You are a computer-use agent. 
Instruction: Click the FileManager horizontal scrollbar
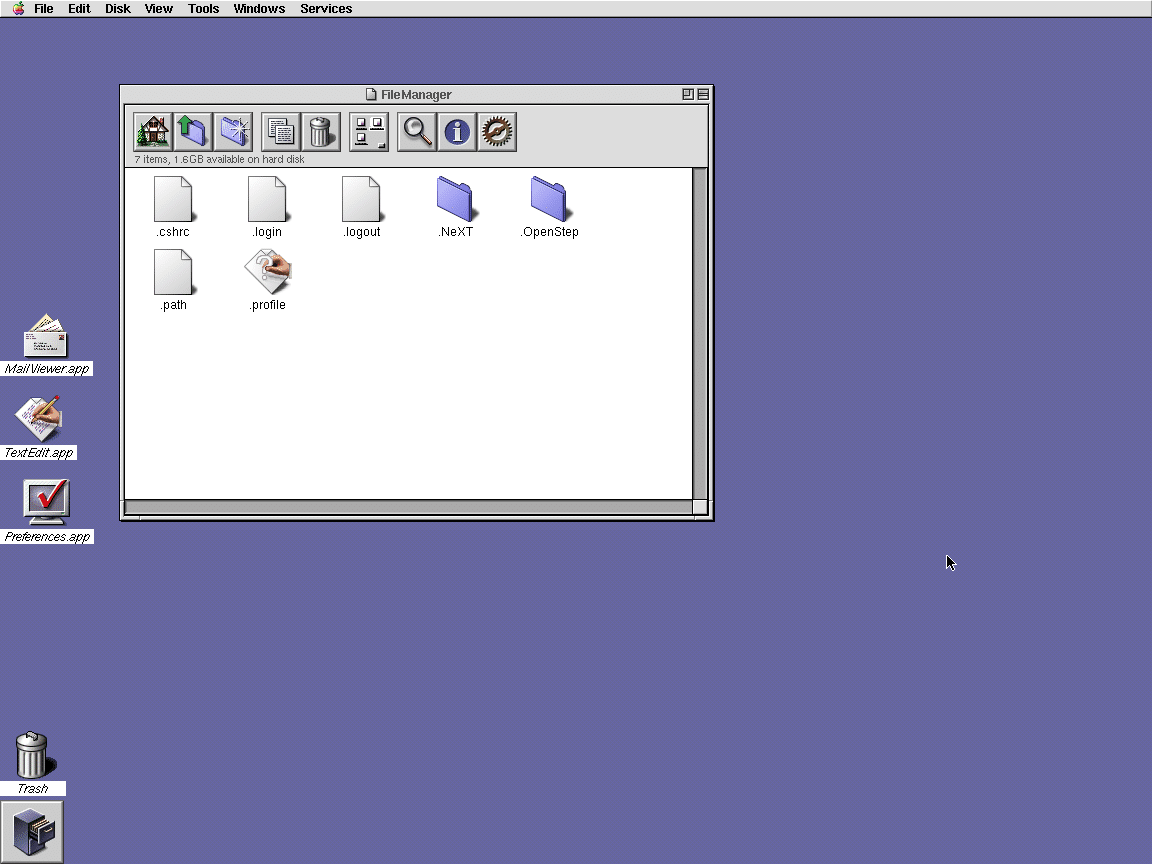coord(408,507)
